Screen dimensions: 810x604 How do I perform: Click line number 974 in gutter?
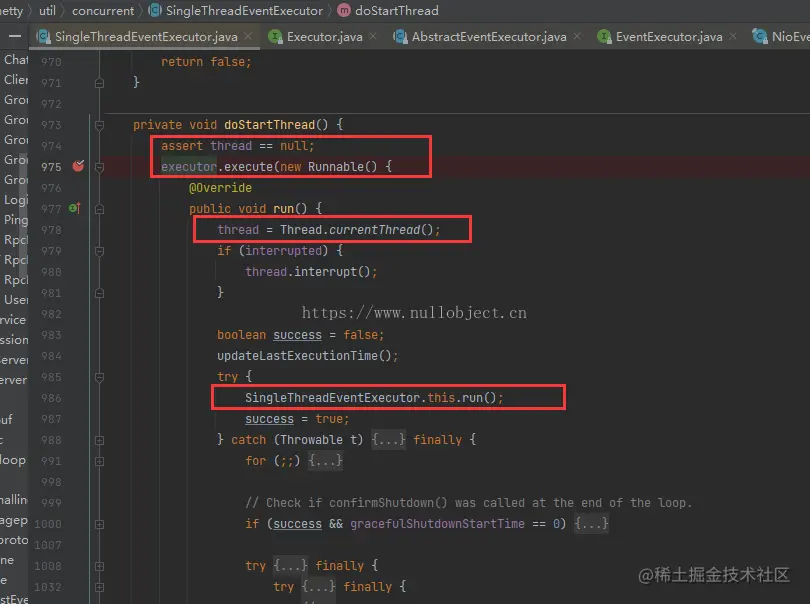point(51,146)
